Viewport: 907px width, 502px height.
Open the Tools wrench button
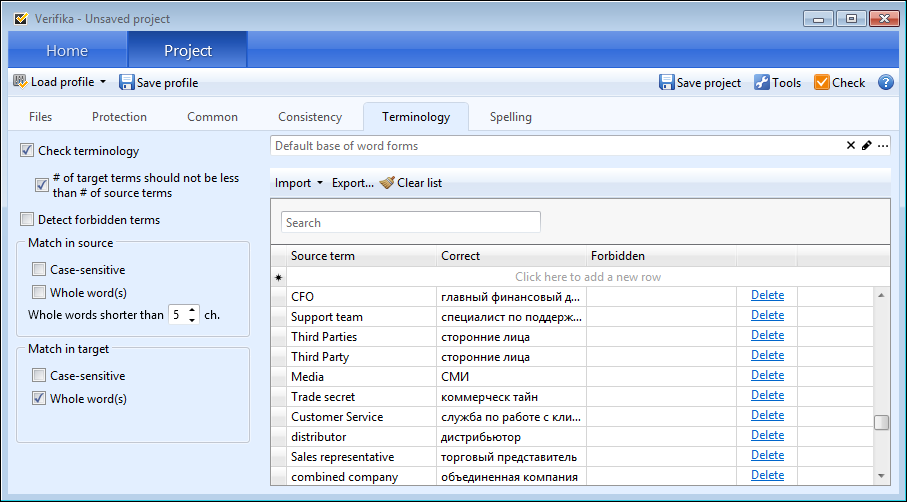tap(777, 83)
